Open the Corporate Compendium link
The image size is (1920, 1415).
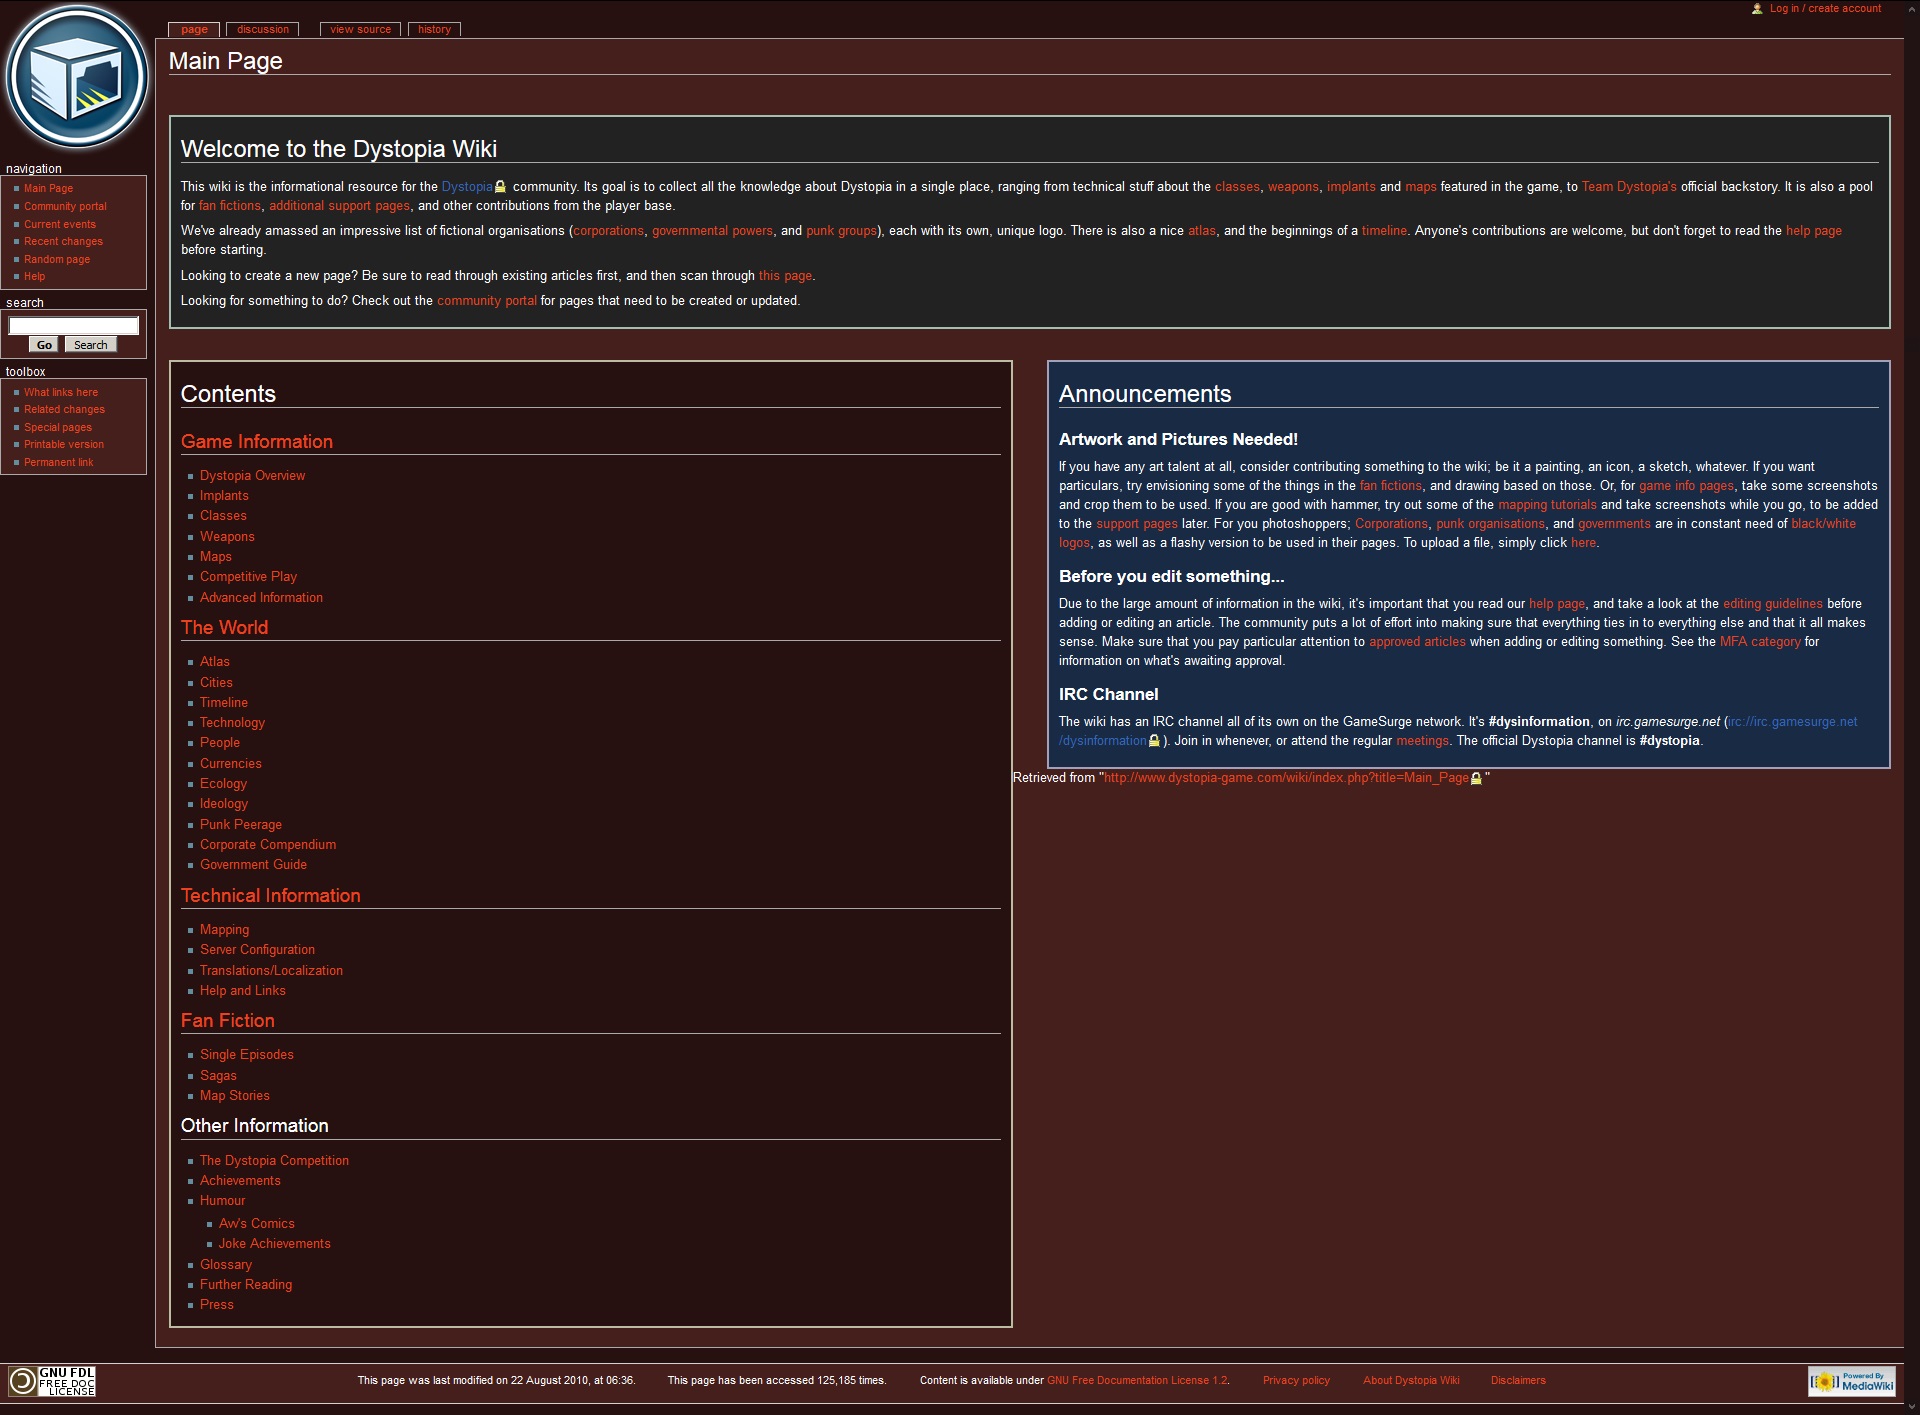point(267,844)
